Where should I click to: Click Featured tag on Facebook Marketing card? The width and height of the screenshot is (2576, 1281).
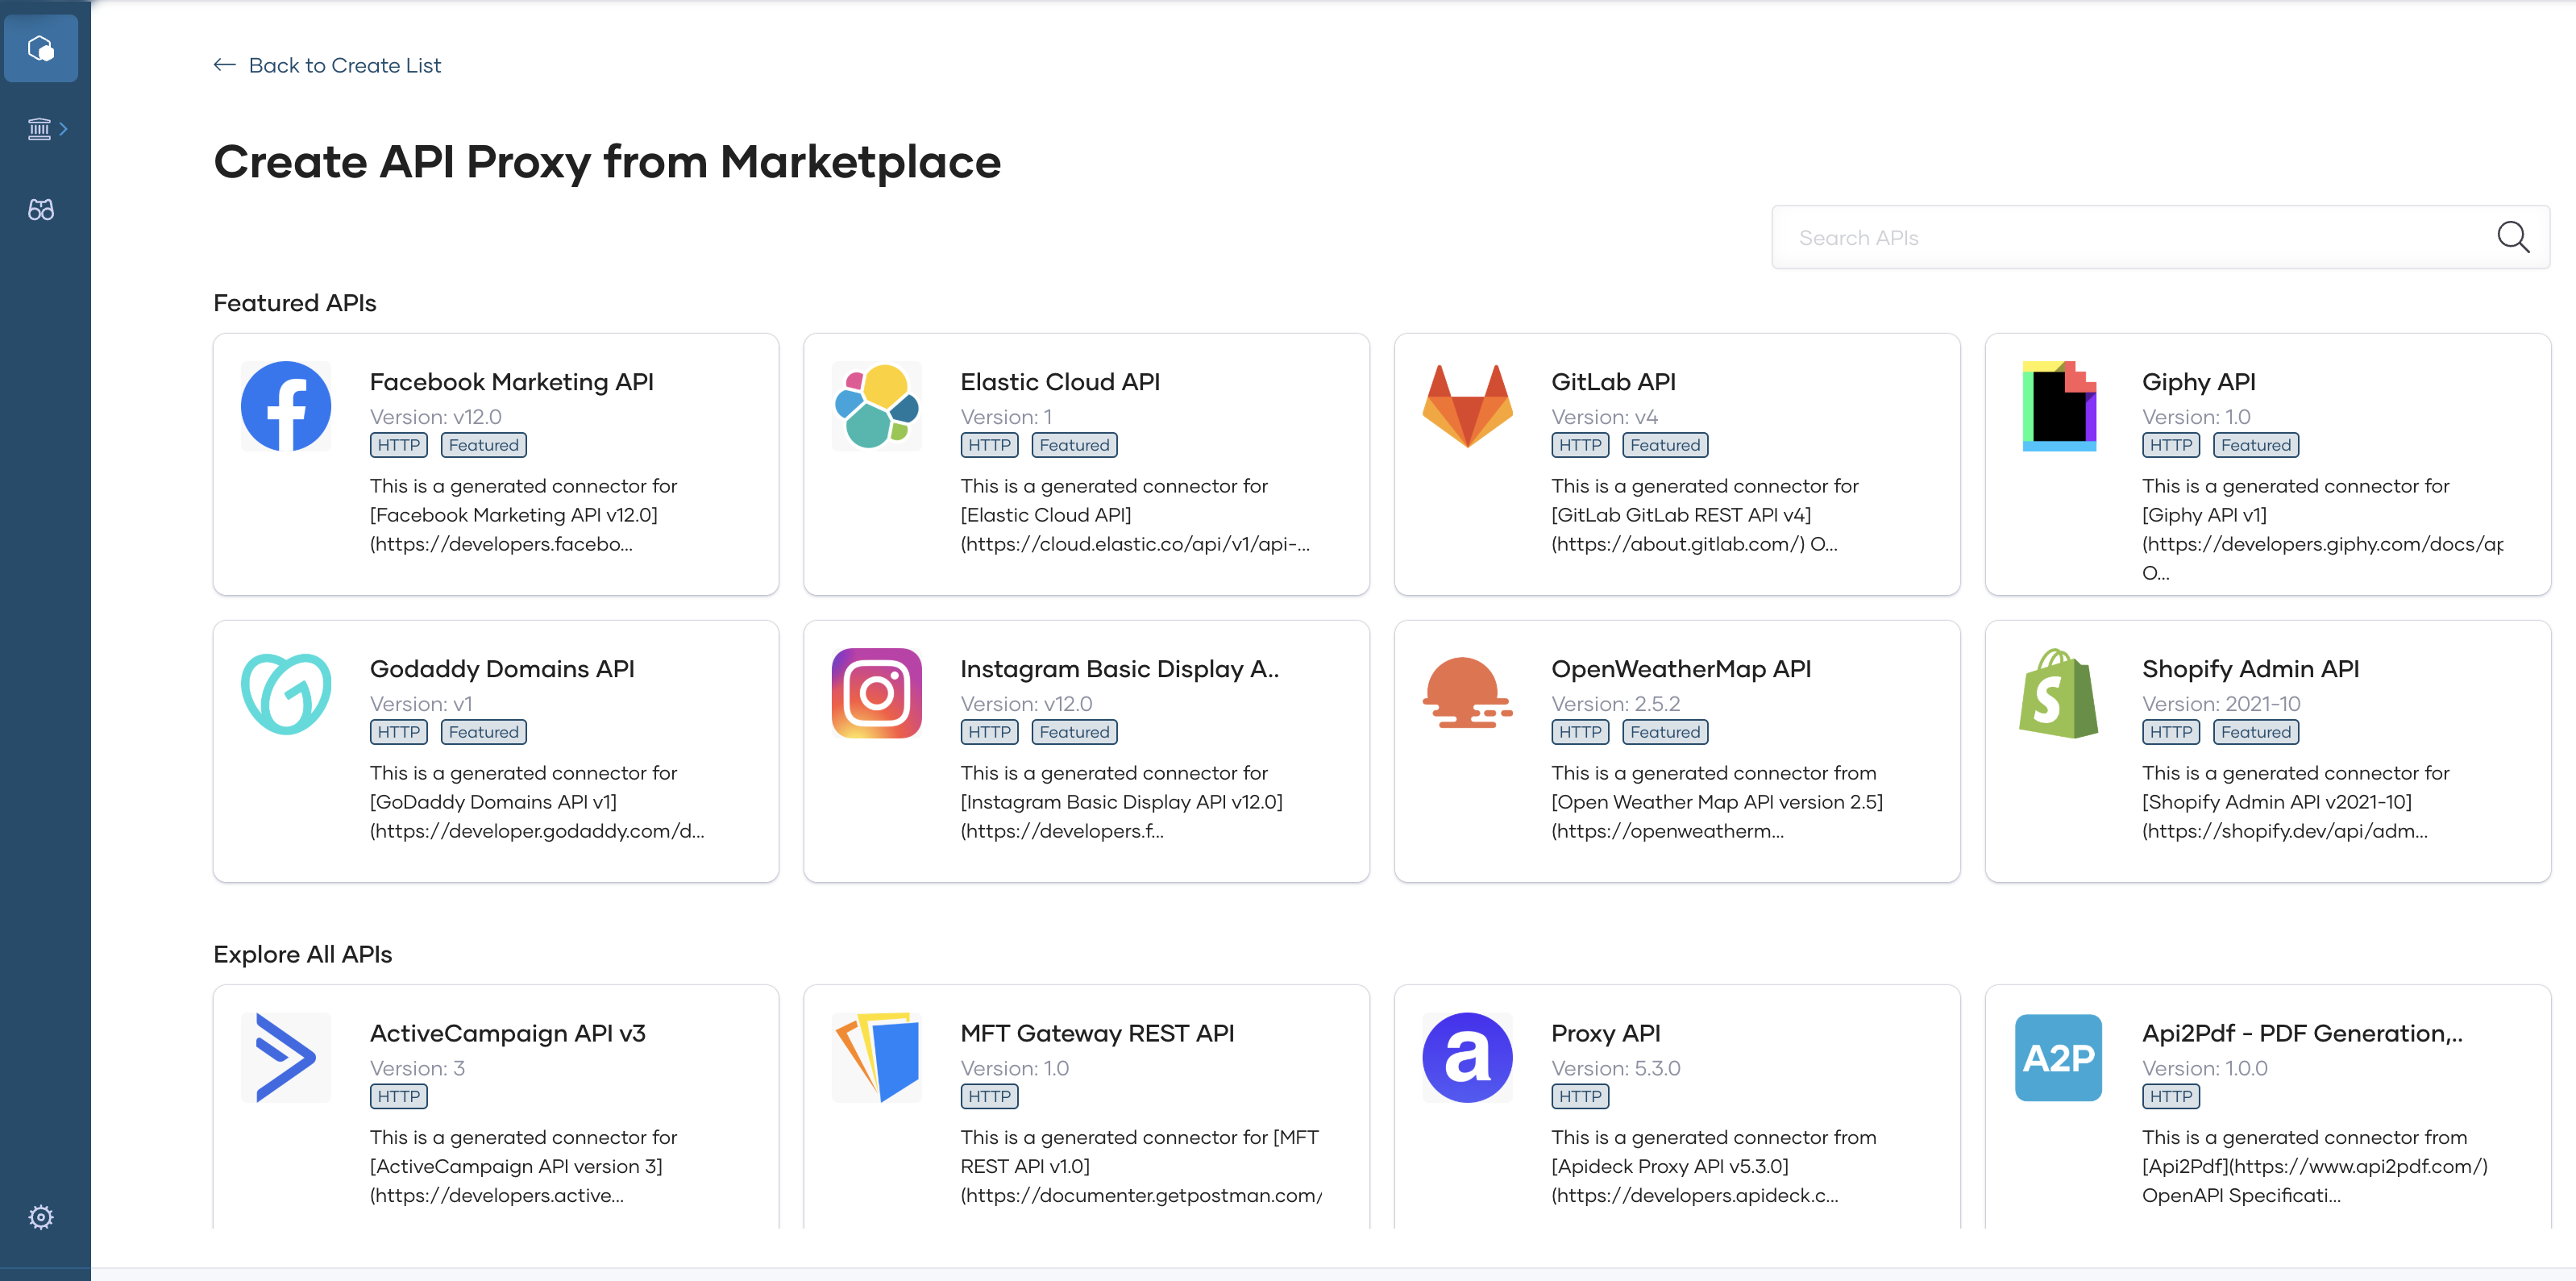tap(484, 445)
